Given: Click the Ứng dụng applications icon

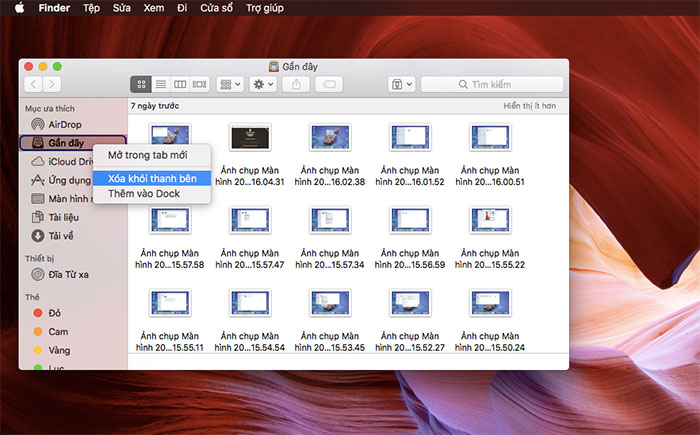Looking at the screenshot, I should 38,180.
